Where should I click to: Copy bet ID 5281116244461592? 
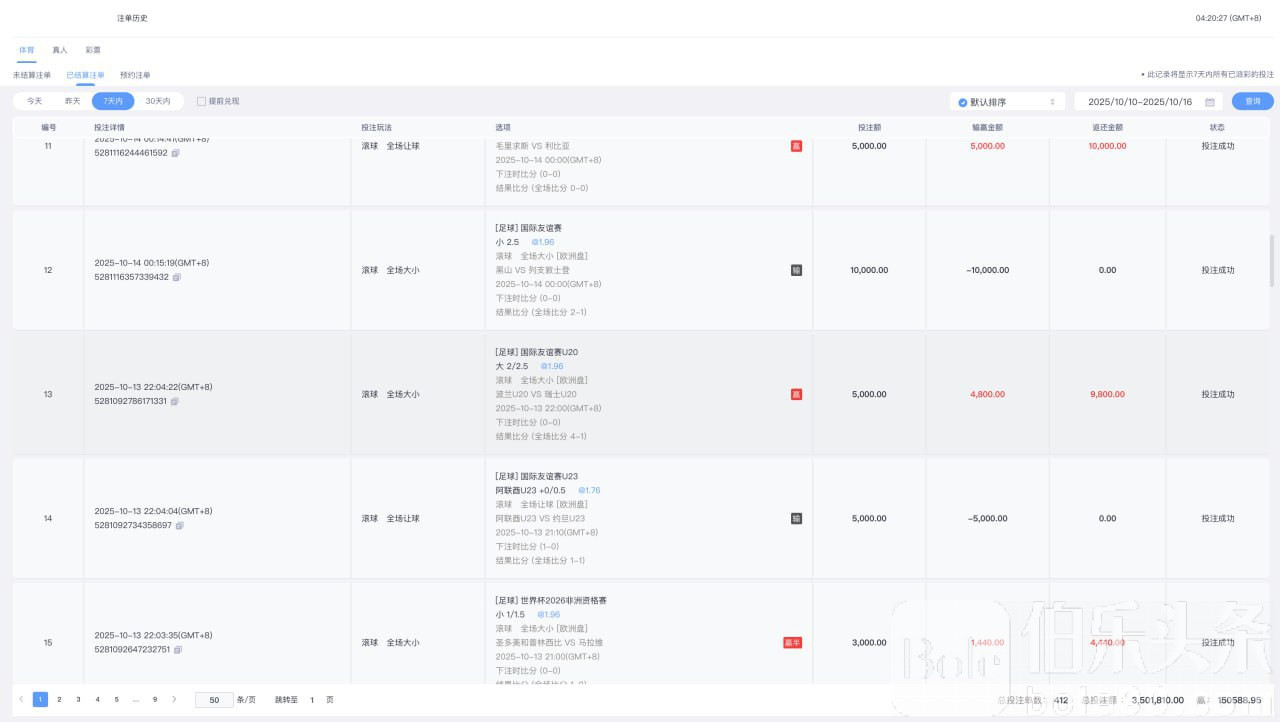tap(175, 153)
